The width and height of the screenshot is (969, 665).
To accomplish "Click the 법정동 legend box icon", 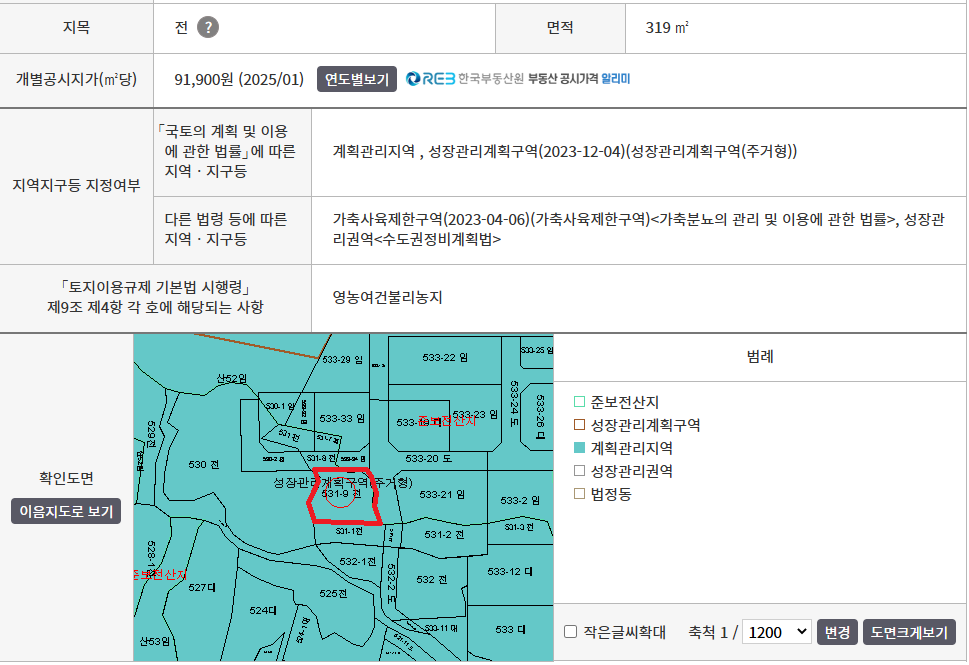I will point(579,494).
